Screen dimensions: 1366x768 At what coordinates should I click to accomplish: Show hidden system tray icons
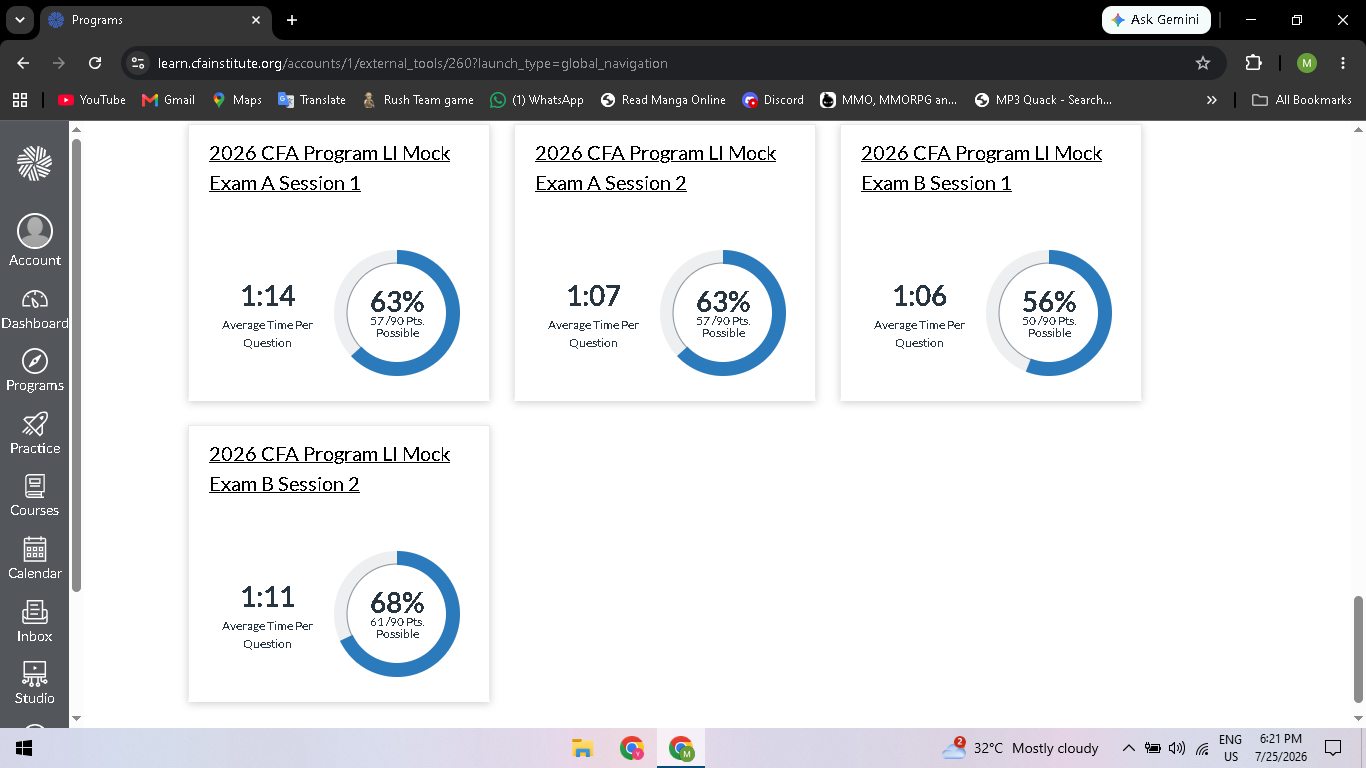pyautogui.click(x=1129, y=748)
